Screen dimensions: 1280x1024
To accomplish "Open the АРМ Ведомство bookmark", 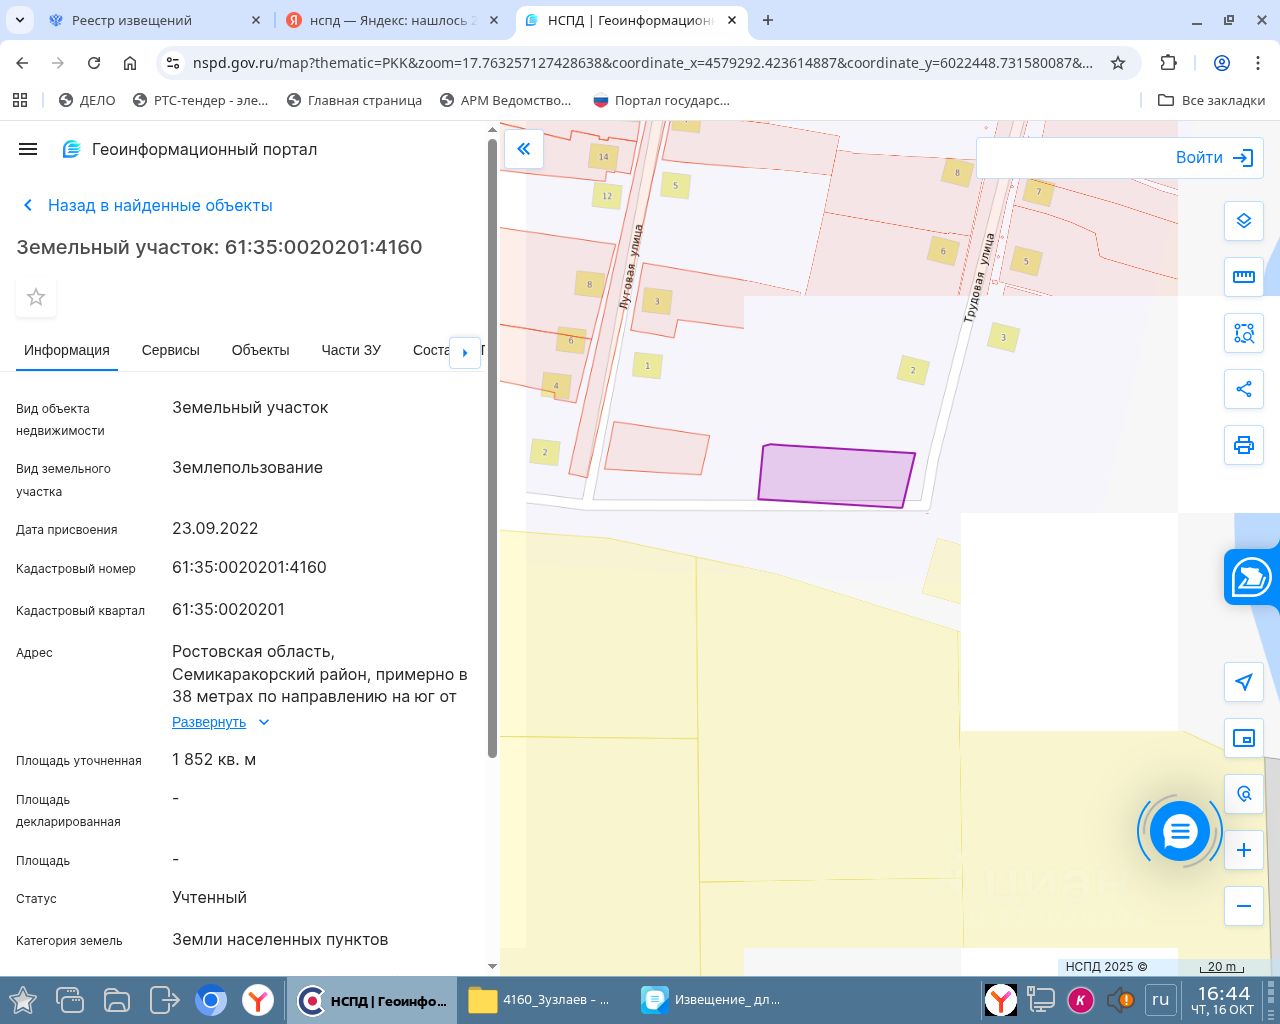I will [x=505, y=100].
